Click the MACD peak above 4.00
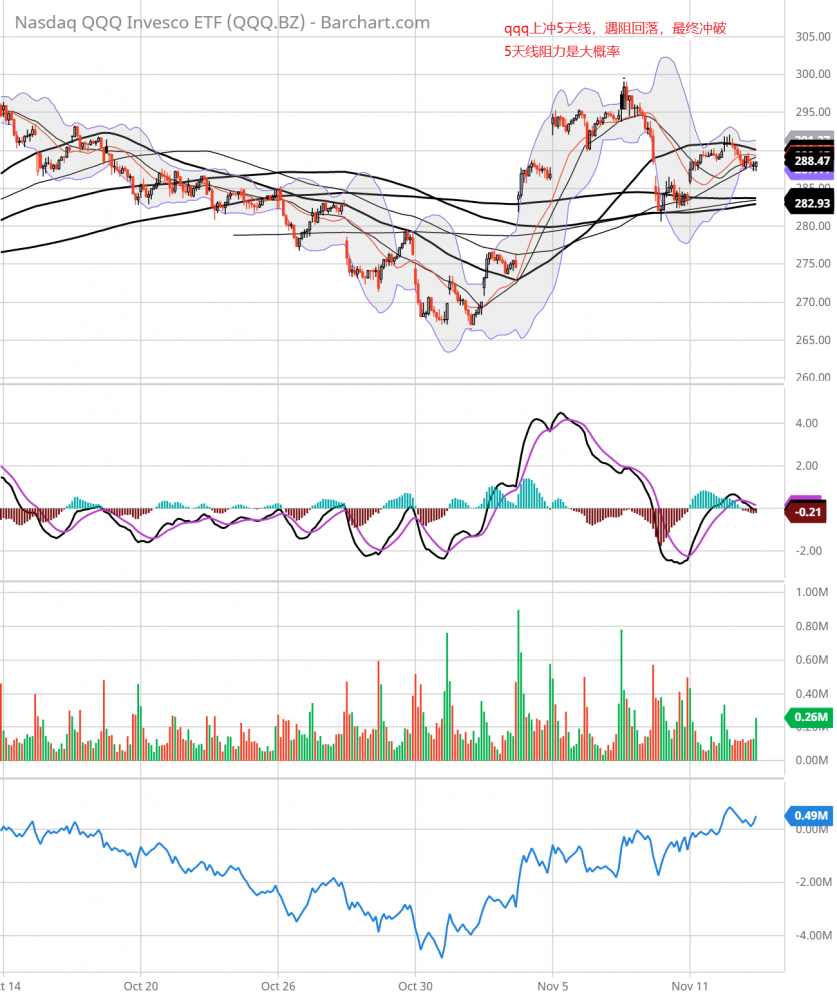 pyautogui.click(x=560, y=414)
